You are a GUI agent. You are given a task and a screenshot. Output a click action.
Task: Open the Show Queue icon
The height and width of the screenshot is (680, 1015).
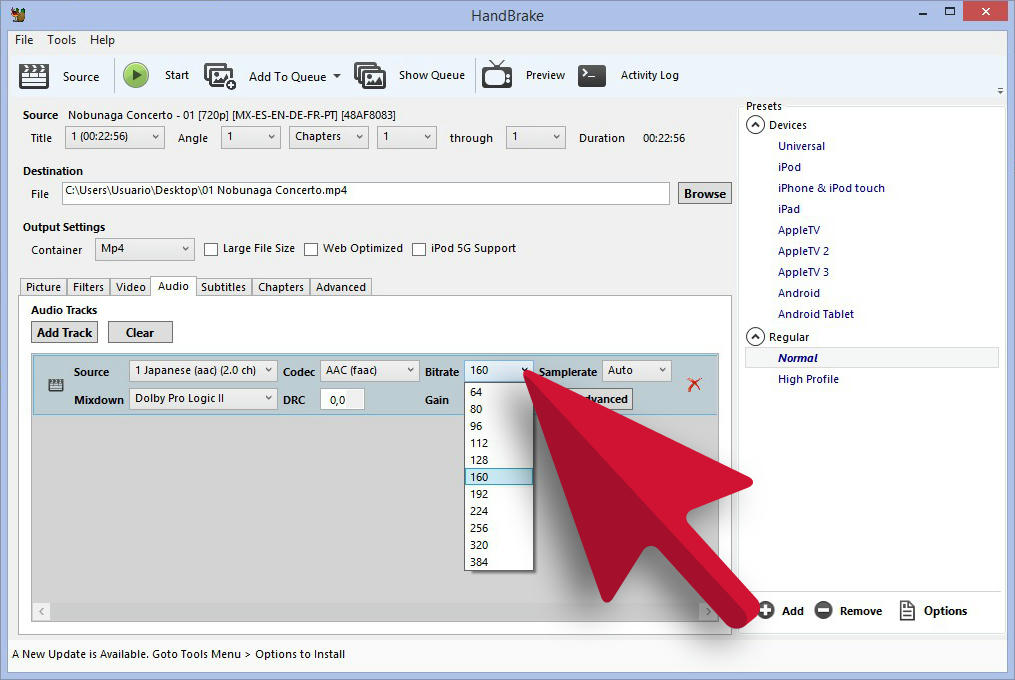[x=370, y=76]
